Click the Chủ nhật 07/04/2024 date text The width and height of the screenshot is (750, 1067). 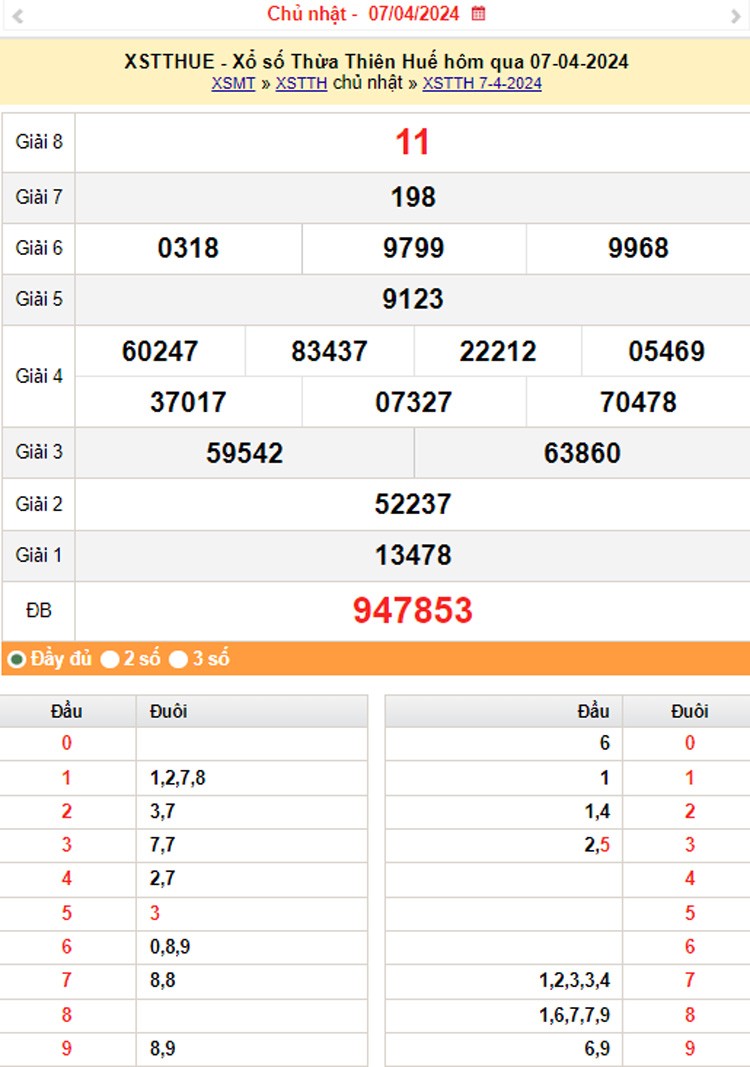[x=363, y=14]
